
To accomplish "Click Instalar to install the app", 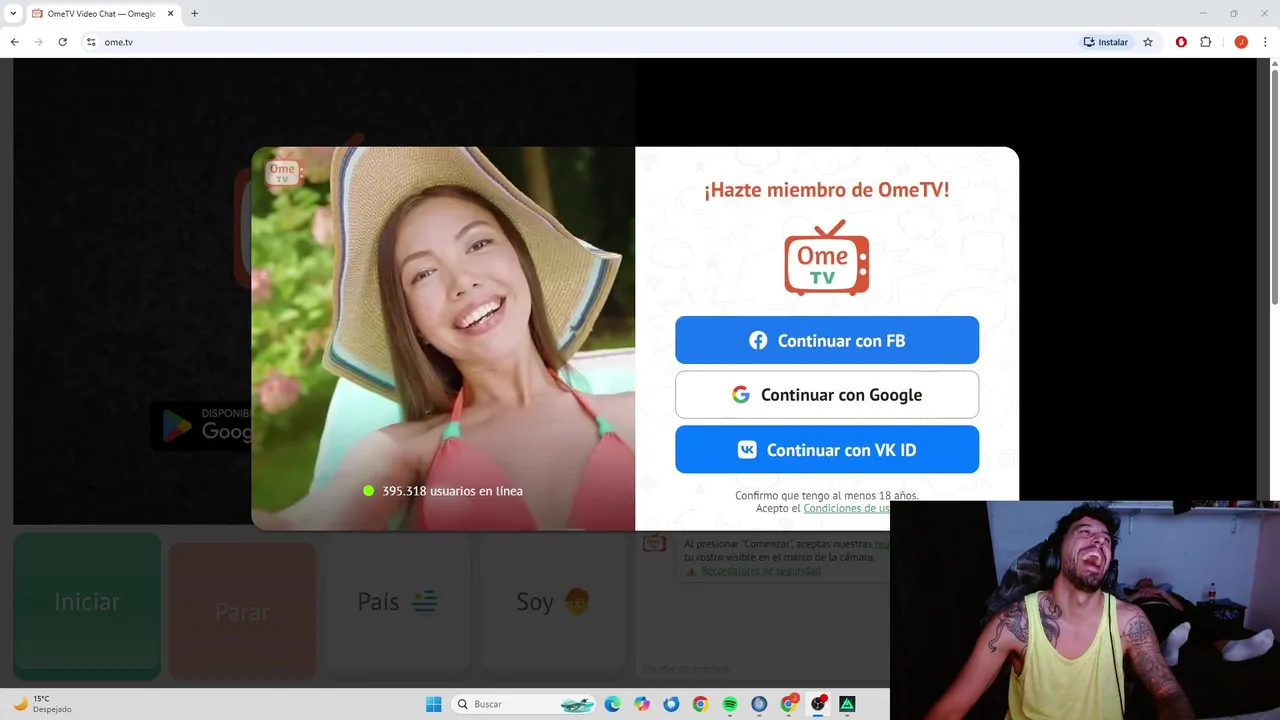I will click(1105, 42).
